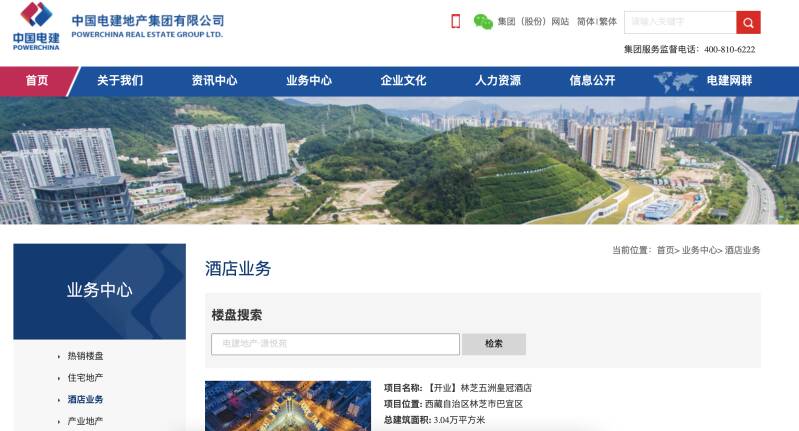
Task: Click the 检索 search button
Action: pos(494,344)
